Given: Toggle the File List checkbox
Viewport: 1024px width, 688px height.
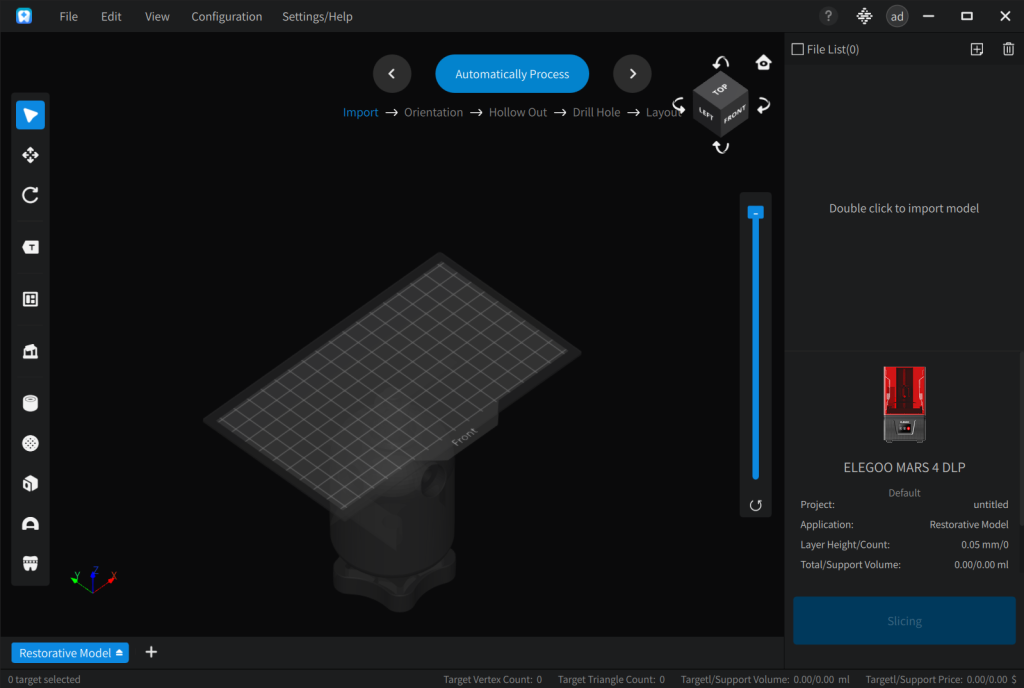Looking at the screenshot, I should pos(797,49).
